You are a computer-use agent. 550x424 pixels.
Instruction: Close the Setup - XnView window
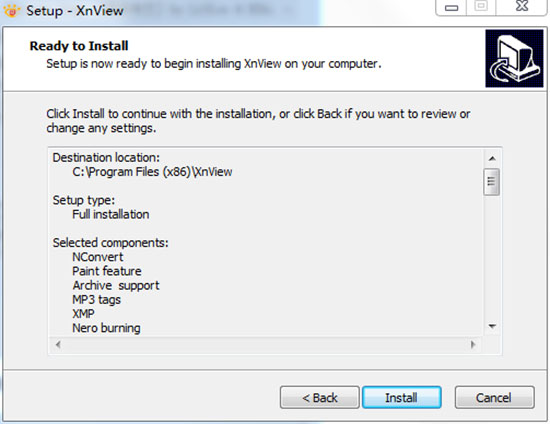(522, 7)
